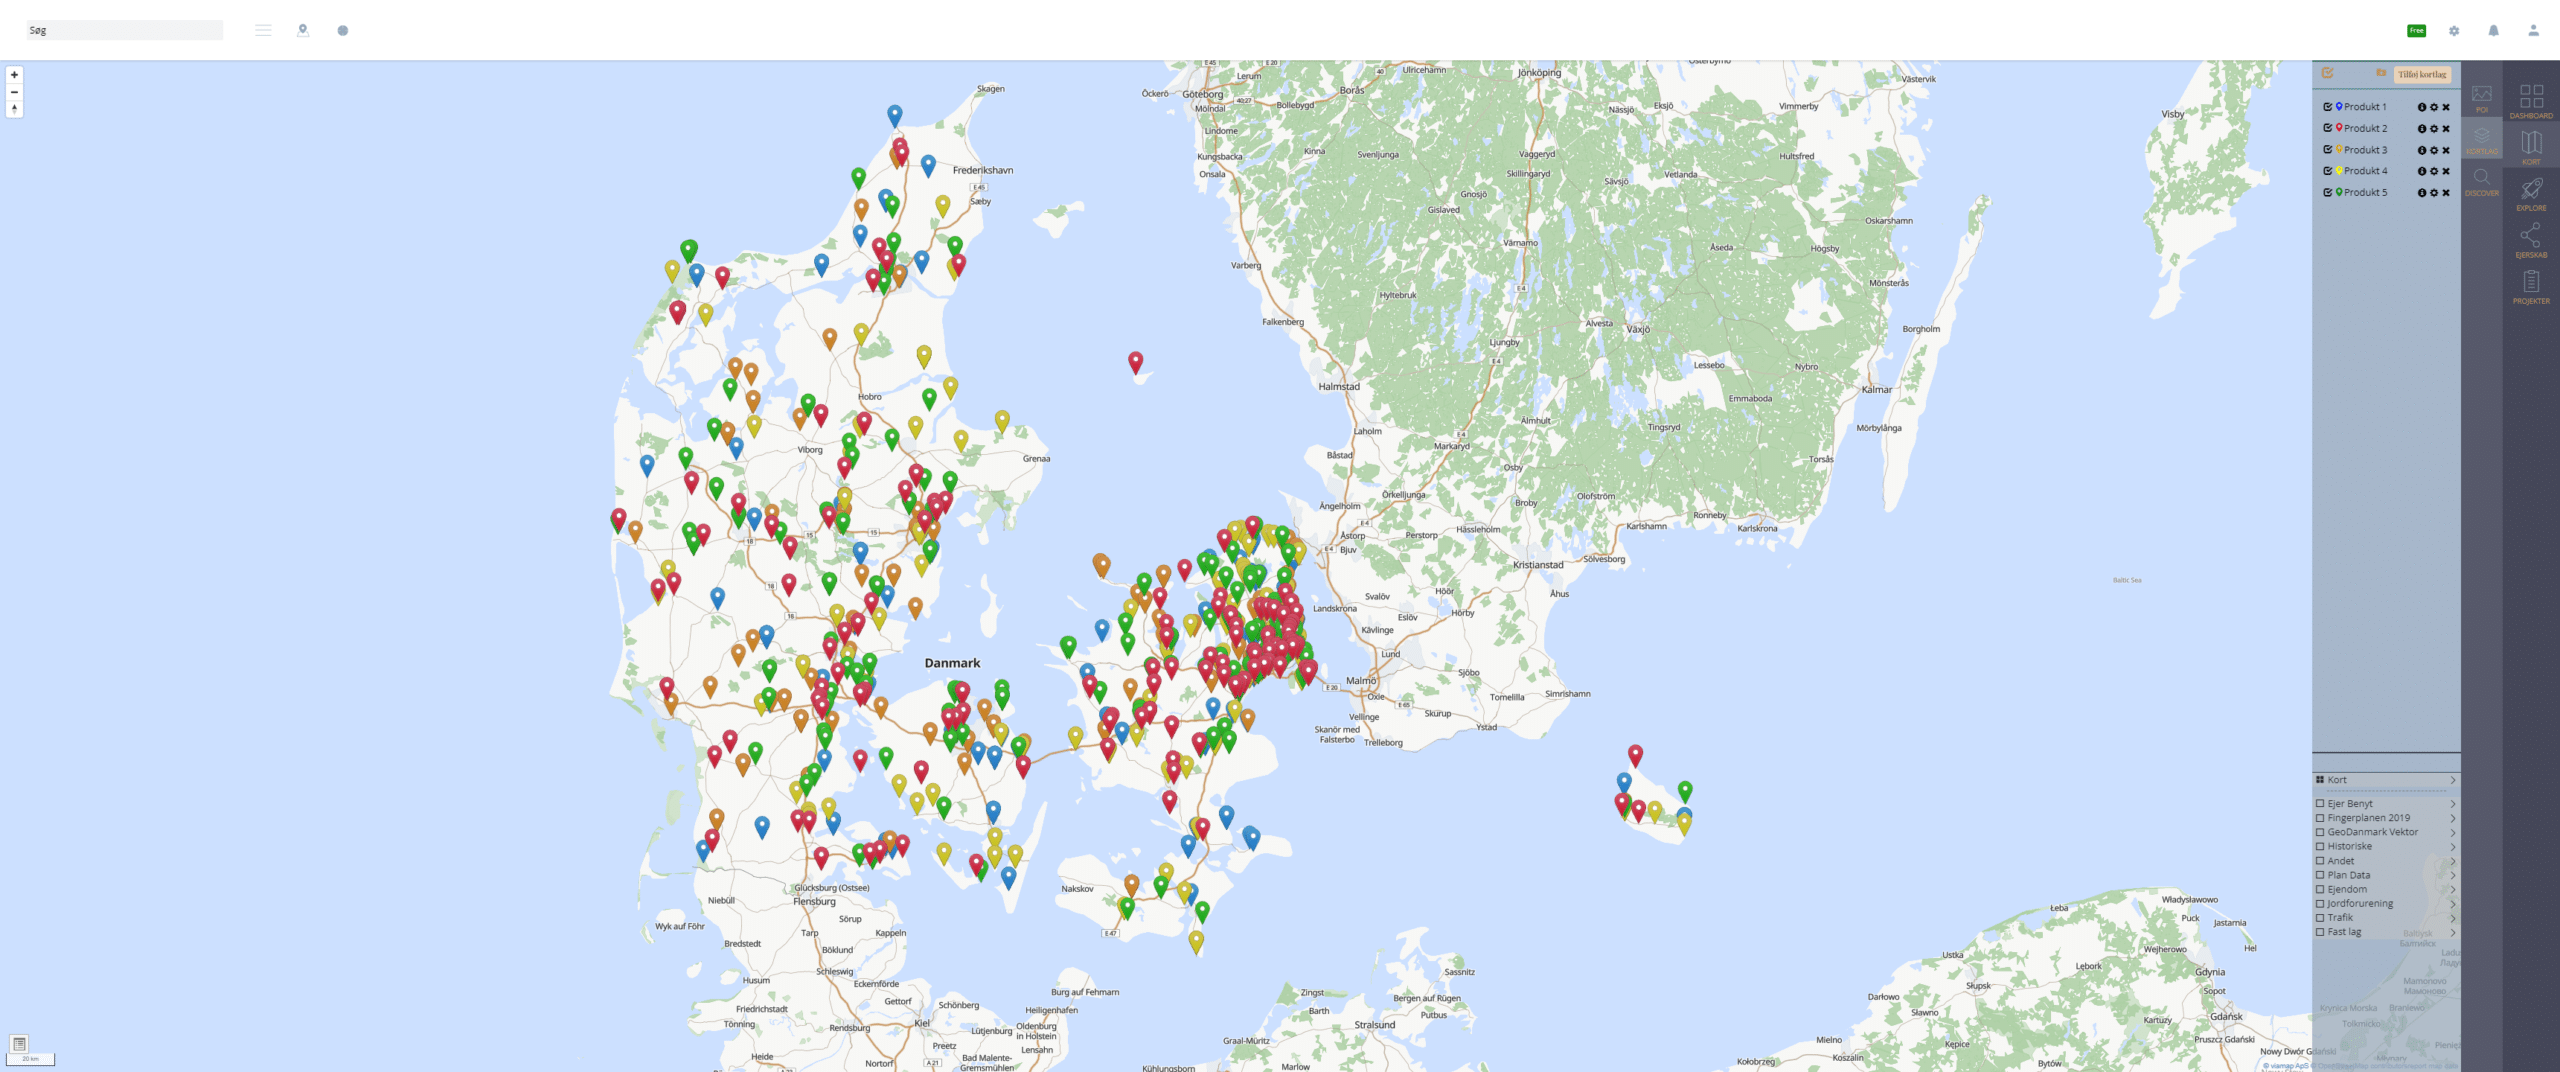Screen dimensions: 2560x1072
Task: Open the KORTLAG tab in the sidebar
Action: 2482,139
